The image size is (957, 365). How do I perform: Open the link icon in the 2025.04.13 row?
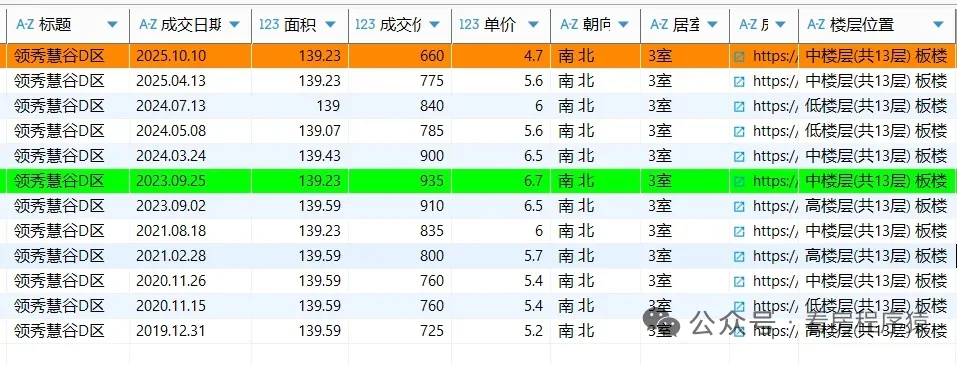(739, 81)
